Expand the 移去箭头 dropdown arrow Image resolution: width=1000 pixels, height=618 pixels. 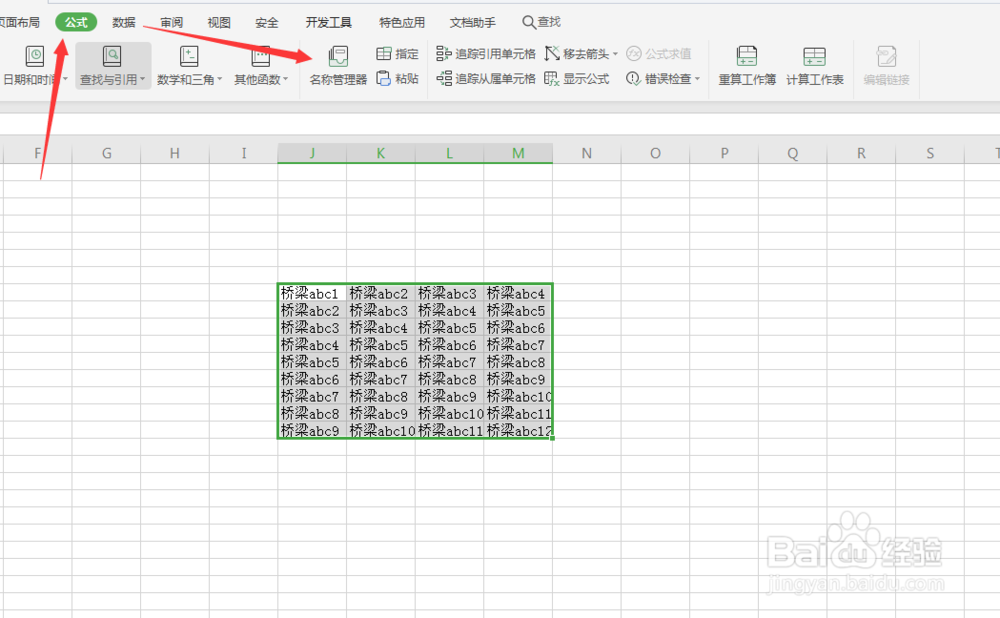[615, 54]
